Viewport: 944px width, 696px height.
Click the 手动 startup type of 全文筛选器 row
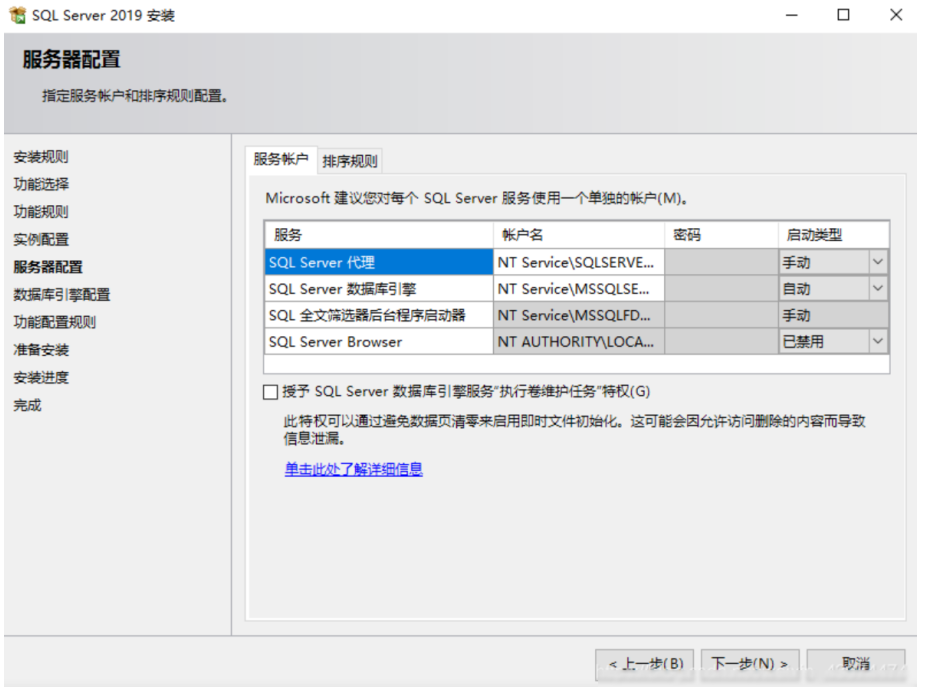833,315
